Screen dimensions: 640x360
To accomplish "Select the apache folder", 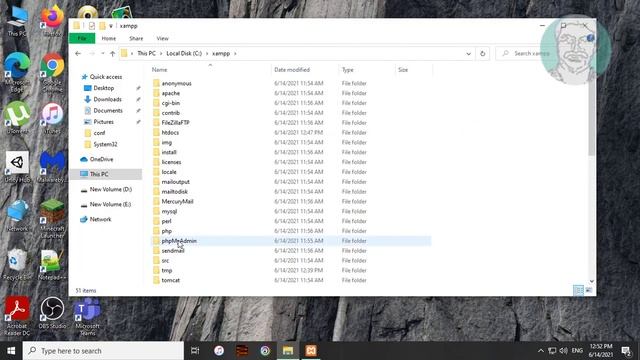I will 170,93.
